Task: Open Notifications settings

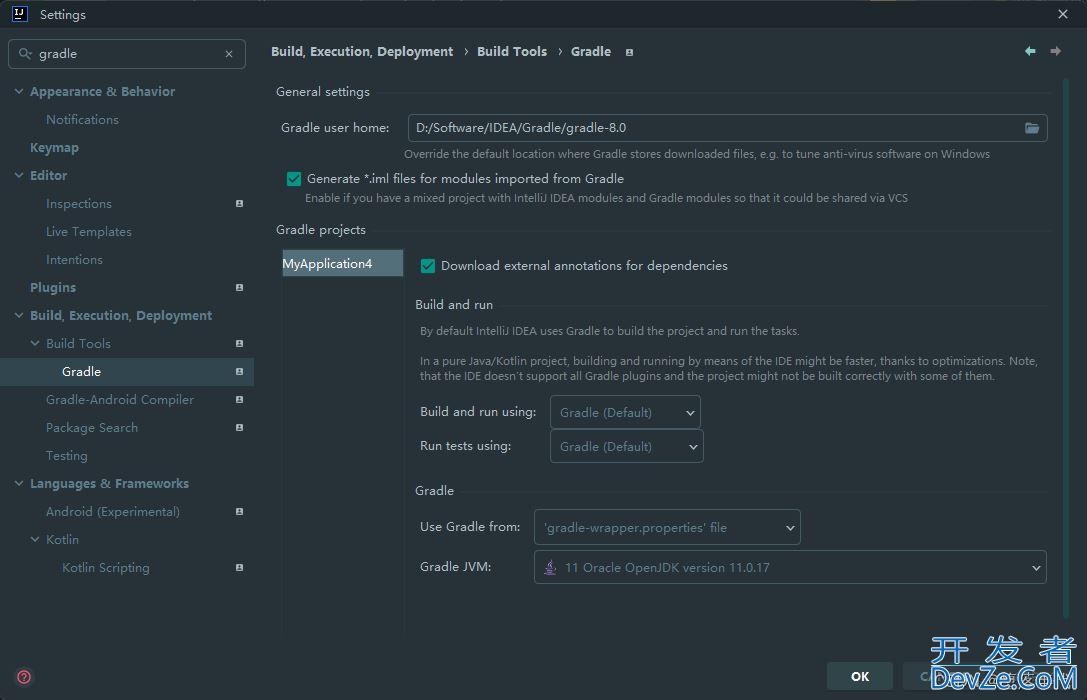Action: [x=82, y=120]
